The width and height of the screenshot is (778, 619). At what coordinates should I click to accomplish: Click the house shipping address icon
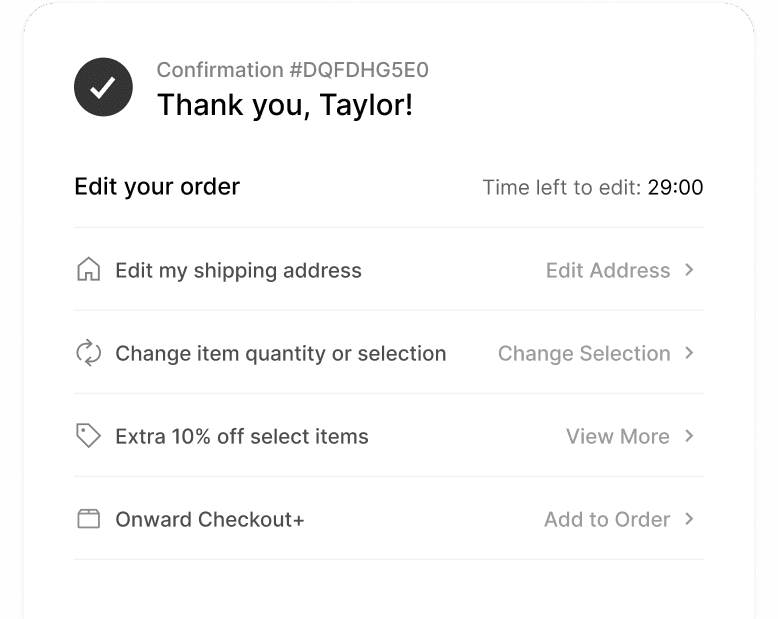(89, 270)
